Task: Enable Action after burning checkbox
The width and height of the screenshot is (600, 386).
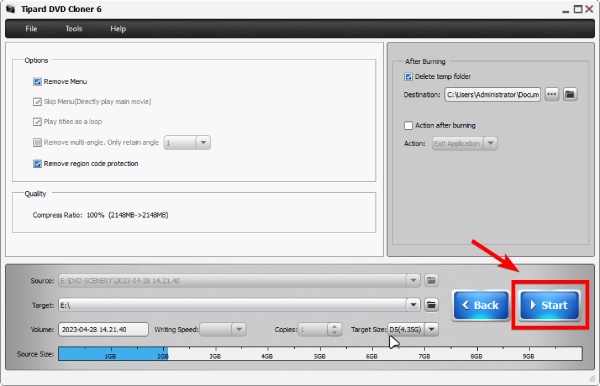Action: [x=408, y=125]
